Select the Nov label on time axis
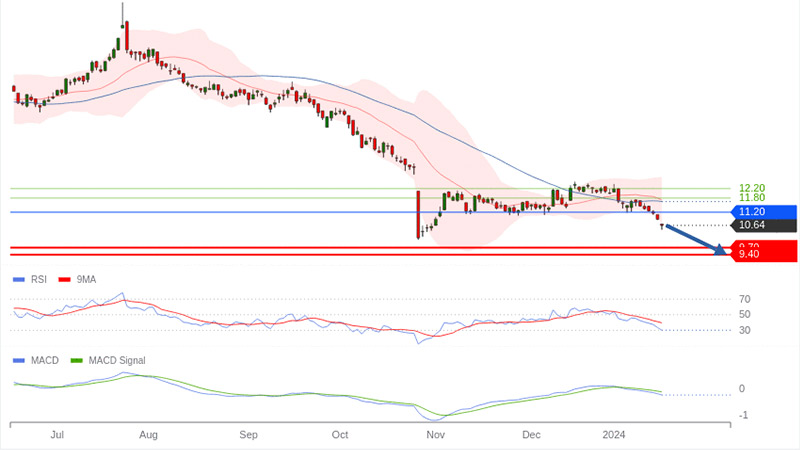Viewport: 800px width, 450px height. [435, 435]
